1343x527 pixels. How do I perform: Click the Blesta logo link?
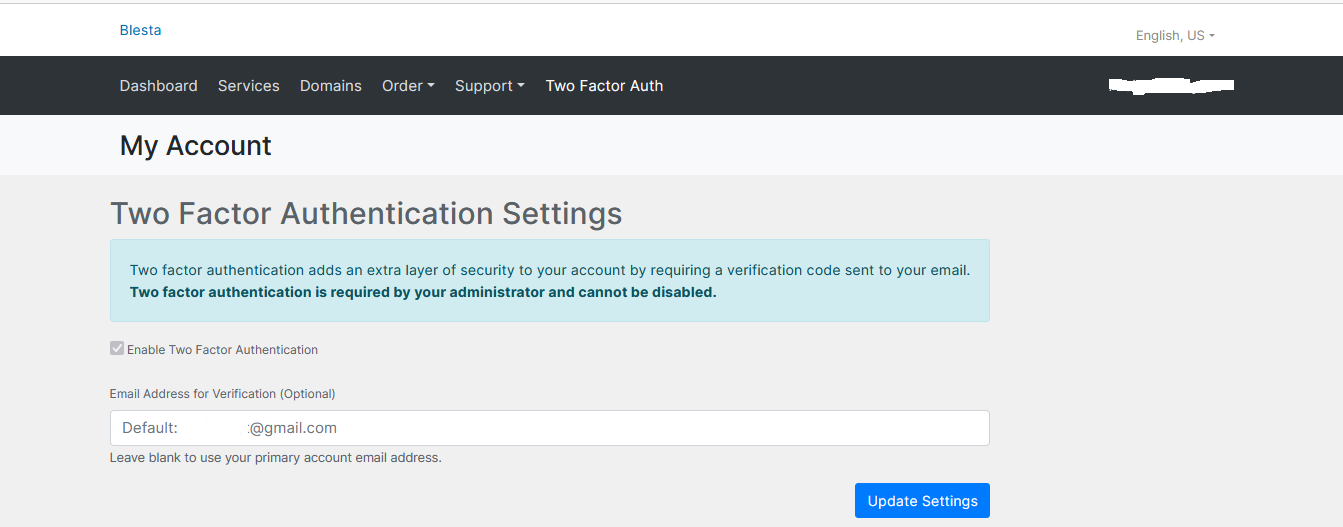coord(140,30)
